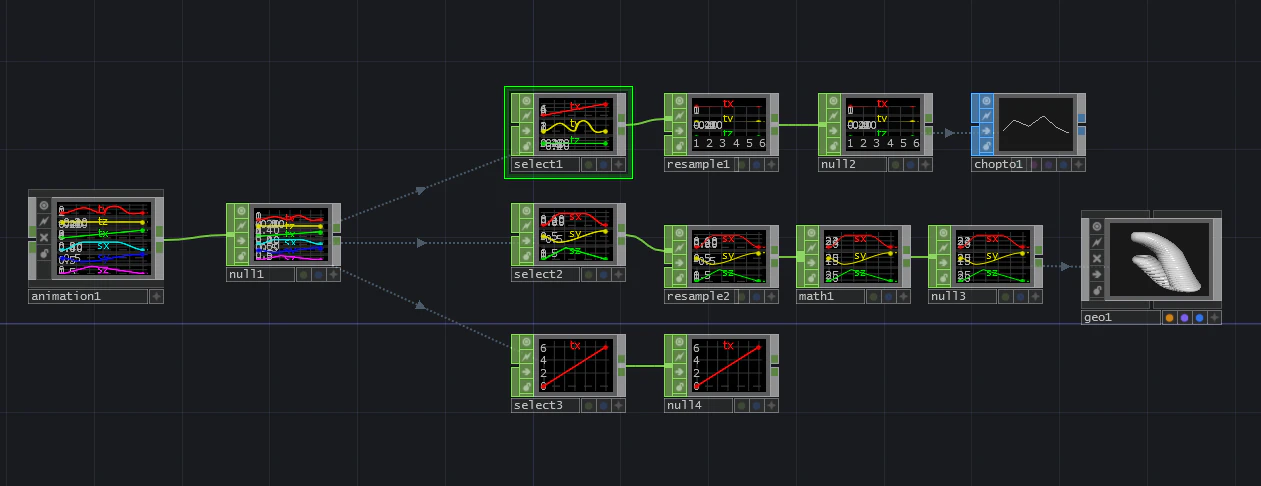Bypass null1 using its arrow flag
Screen dimensions: 1261x486
click(x=242, y=241)
